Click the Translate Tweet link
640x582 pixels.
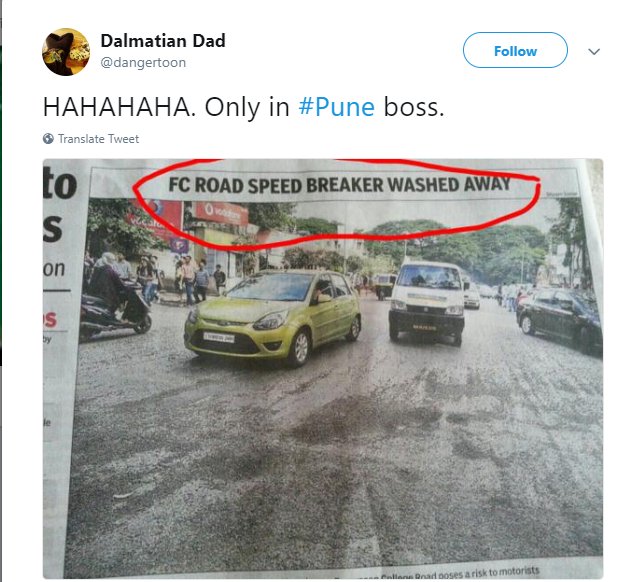click(x=98, y=139)
